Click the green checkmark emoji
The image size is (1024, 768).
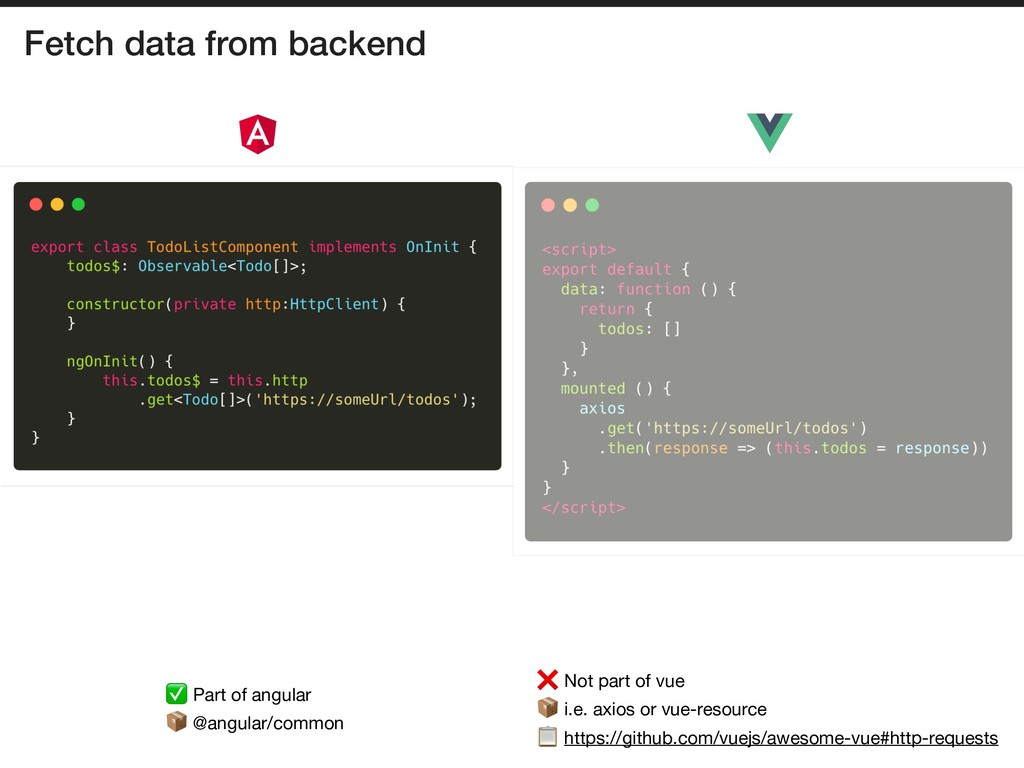coord(176,694)
